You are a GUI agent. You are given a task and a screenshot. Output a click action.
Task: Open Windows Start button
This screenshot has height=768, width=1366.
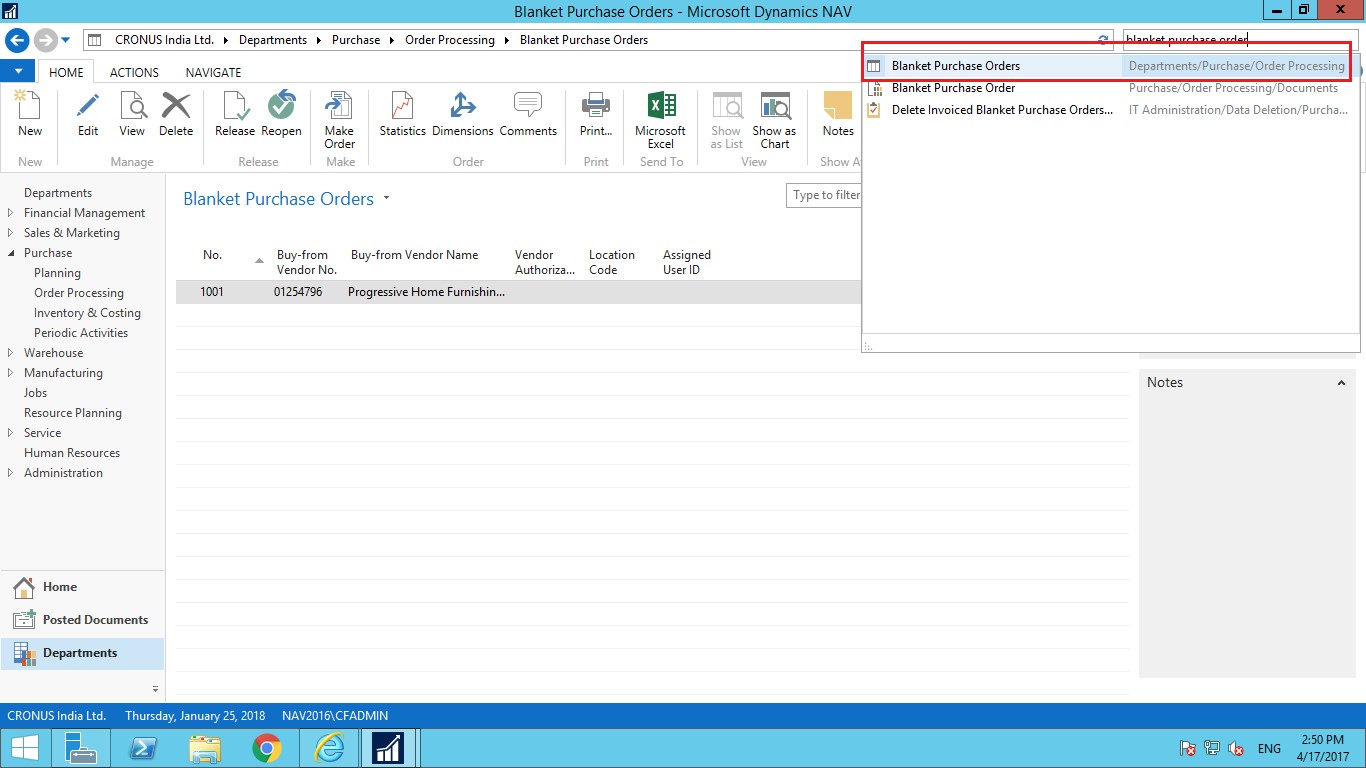coord(24,748)
